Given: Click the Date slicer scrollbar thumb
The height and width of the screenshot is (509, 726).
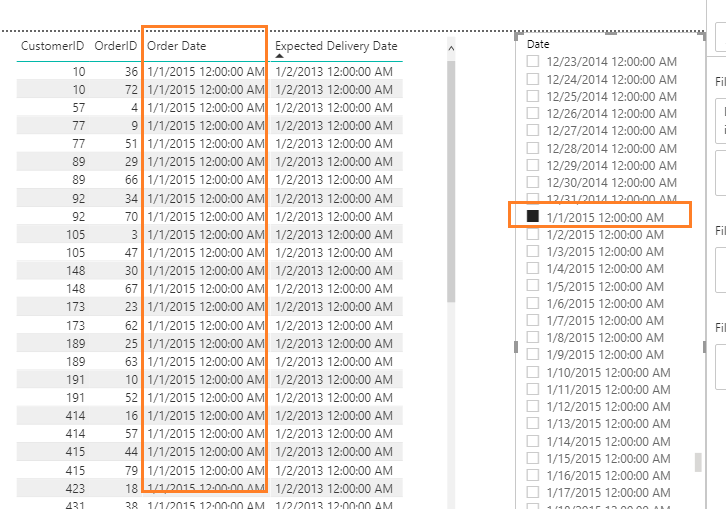Looking at the screenshot, I should (698, 462).
